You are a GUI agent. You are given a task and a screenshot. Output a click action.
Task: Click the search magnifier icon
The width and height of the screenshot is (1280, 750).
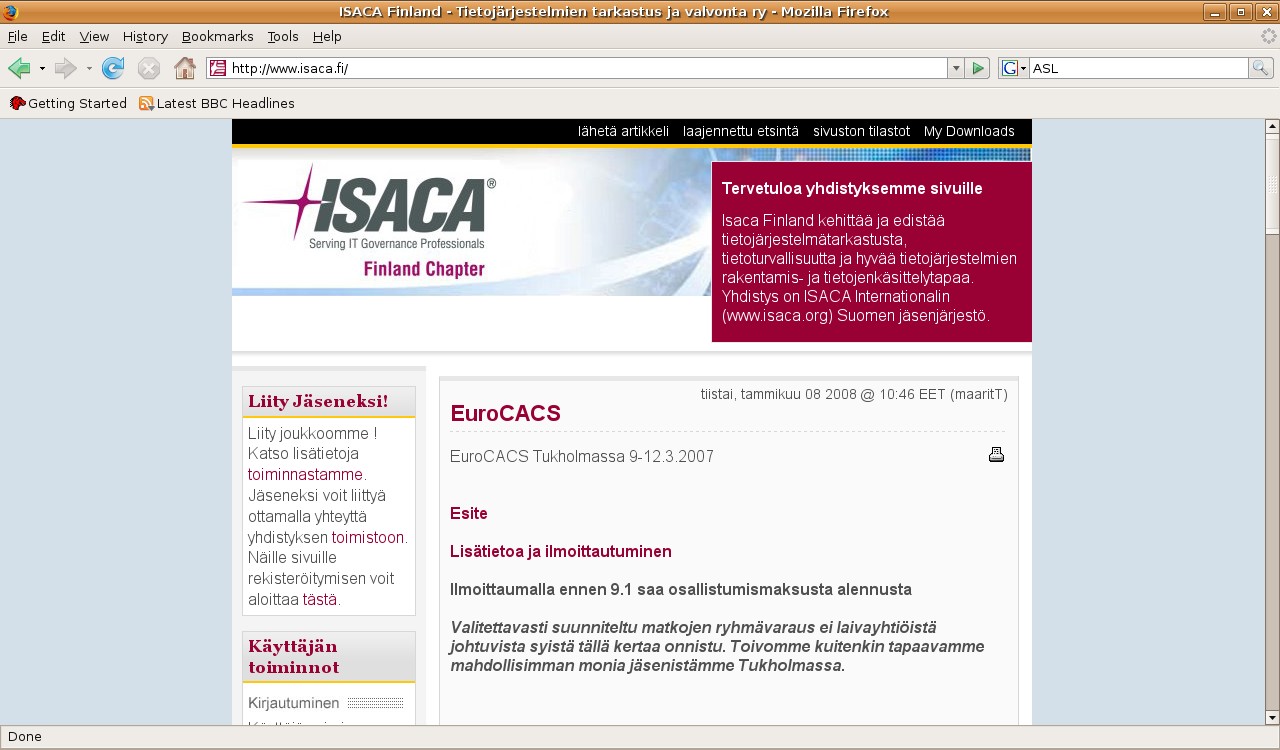(x=1261, y=68)
